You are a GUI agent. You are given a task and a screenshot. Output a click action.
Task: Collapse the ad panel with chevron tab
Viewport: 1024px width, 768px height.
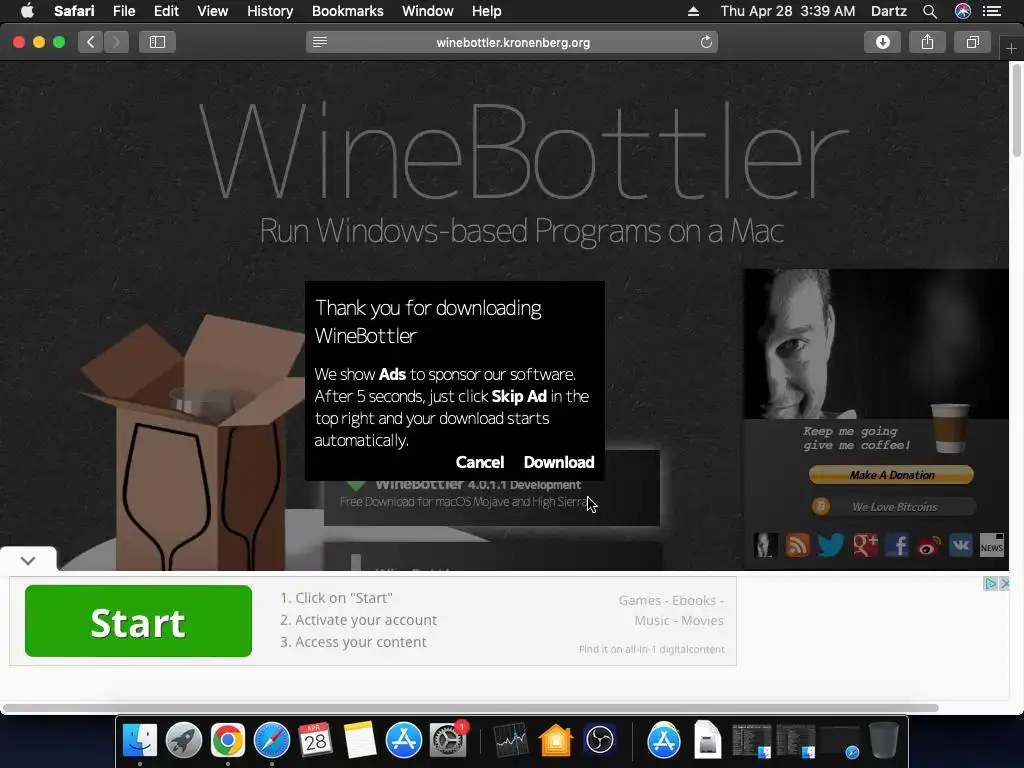click(28, 560)
